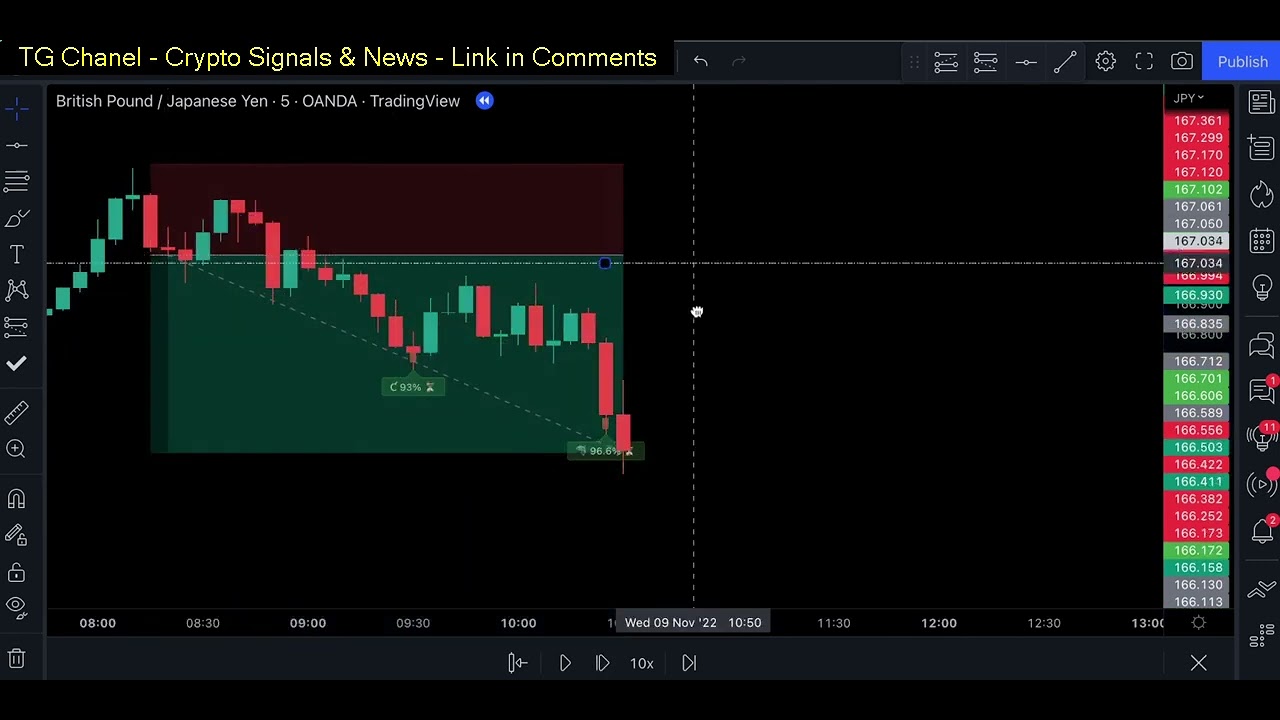Click the 166.930 price label
The width and height of the screenshot is (1280, 720).
pos(1198,296)
